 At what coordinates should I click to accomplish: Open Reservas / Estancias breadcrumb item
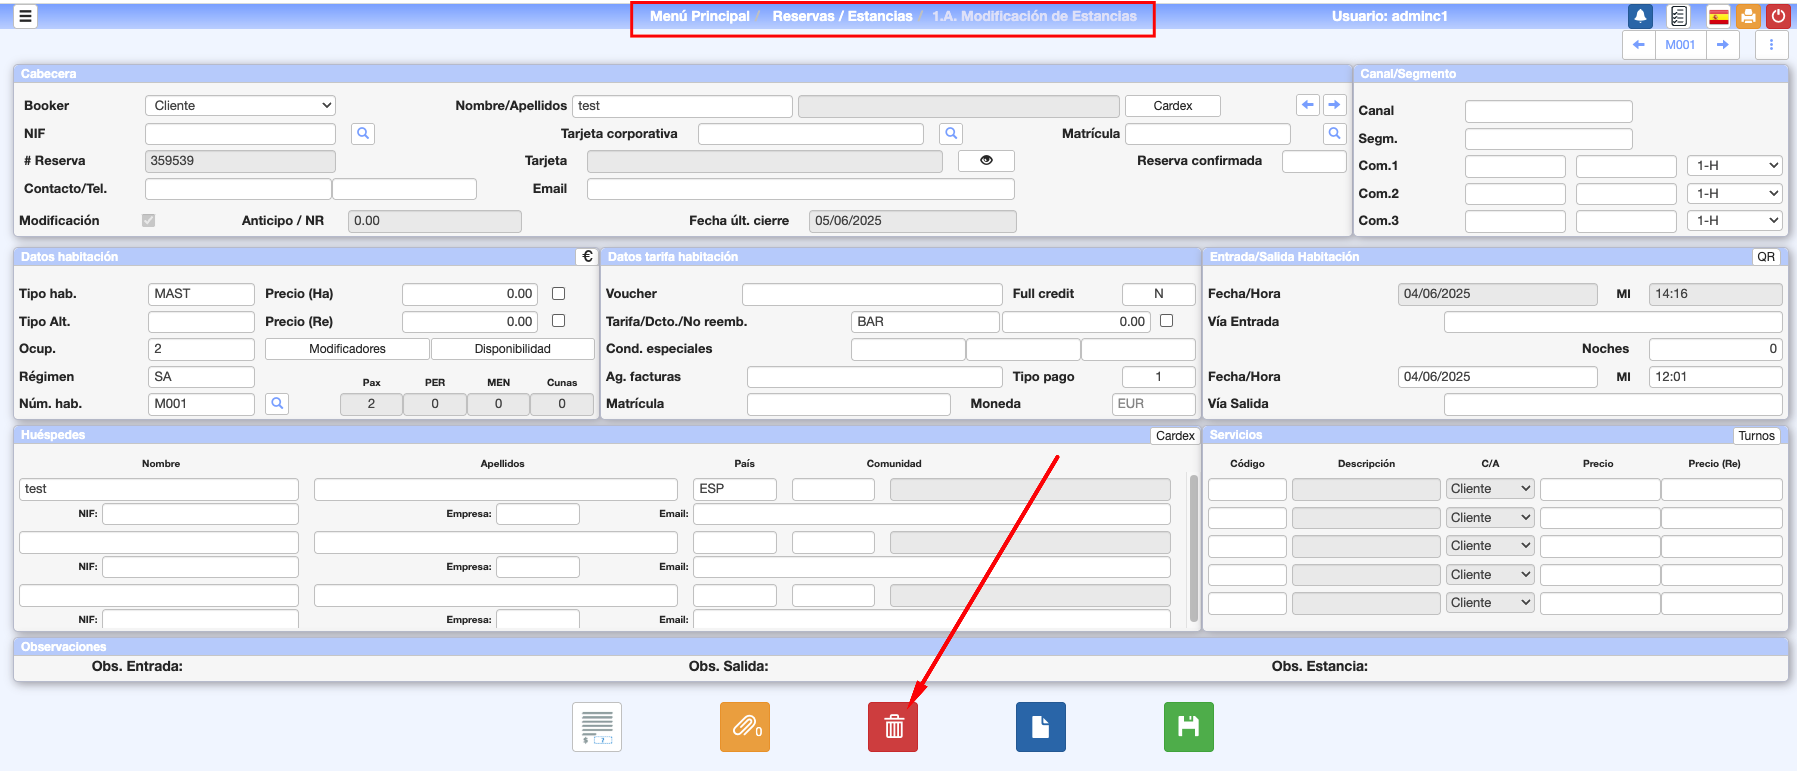point(842,16)
